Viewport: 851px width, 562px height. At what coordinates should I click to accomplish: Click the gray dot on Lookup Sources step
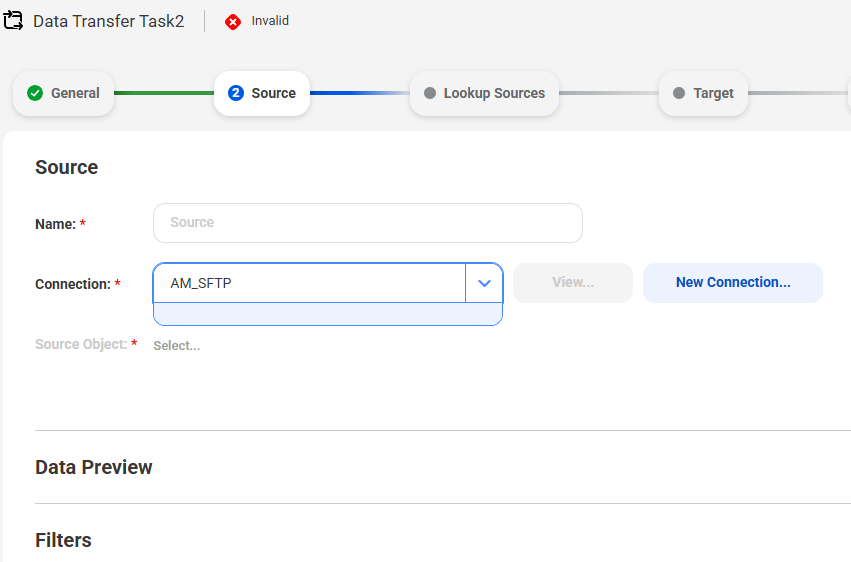(x=430, y=93)
